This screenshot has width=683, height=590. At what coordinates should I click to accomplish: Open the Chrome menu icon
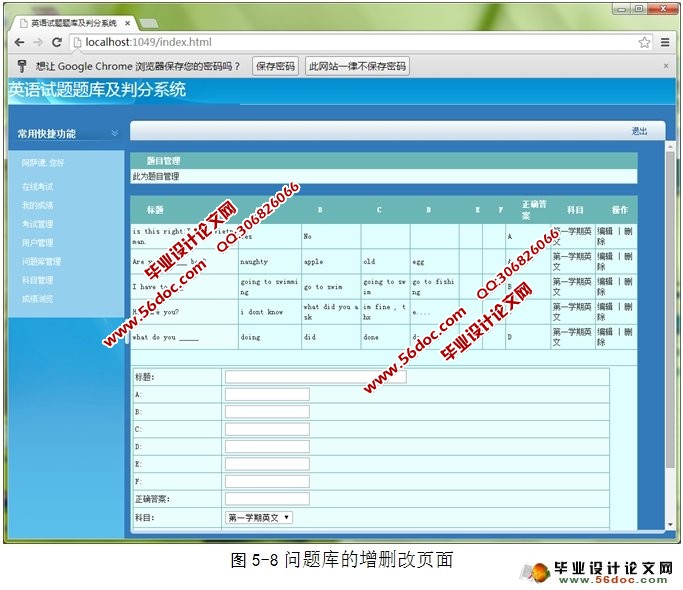pos(665,43)
